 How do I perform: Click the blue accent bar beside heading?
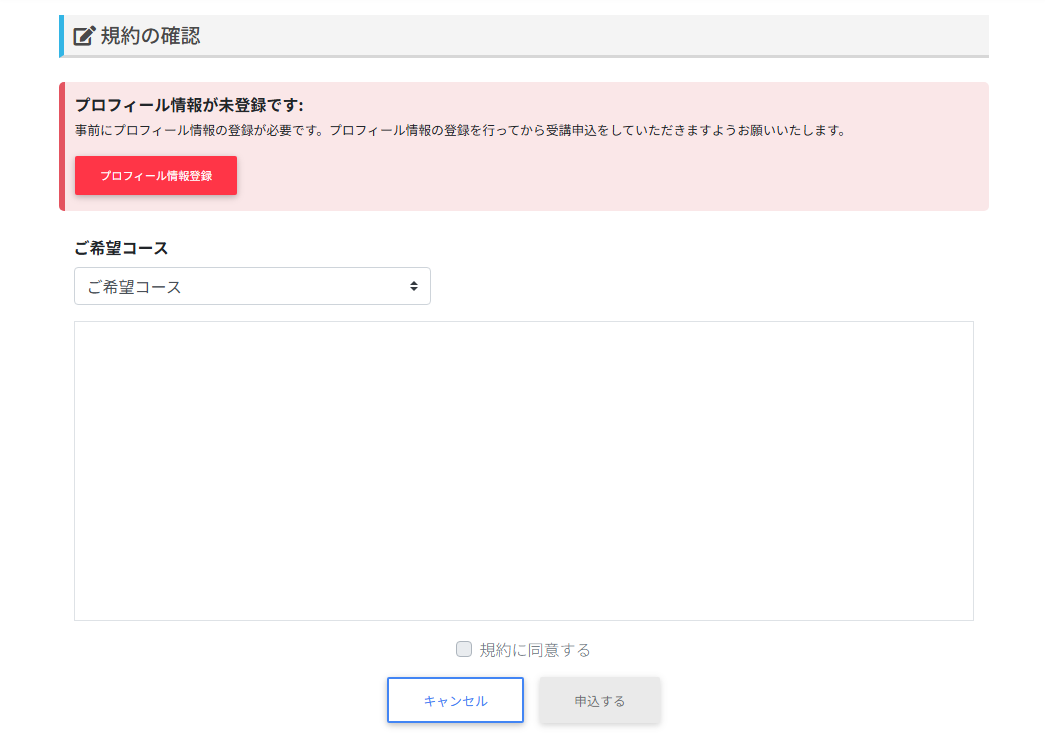(x=61, y=36)
